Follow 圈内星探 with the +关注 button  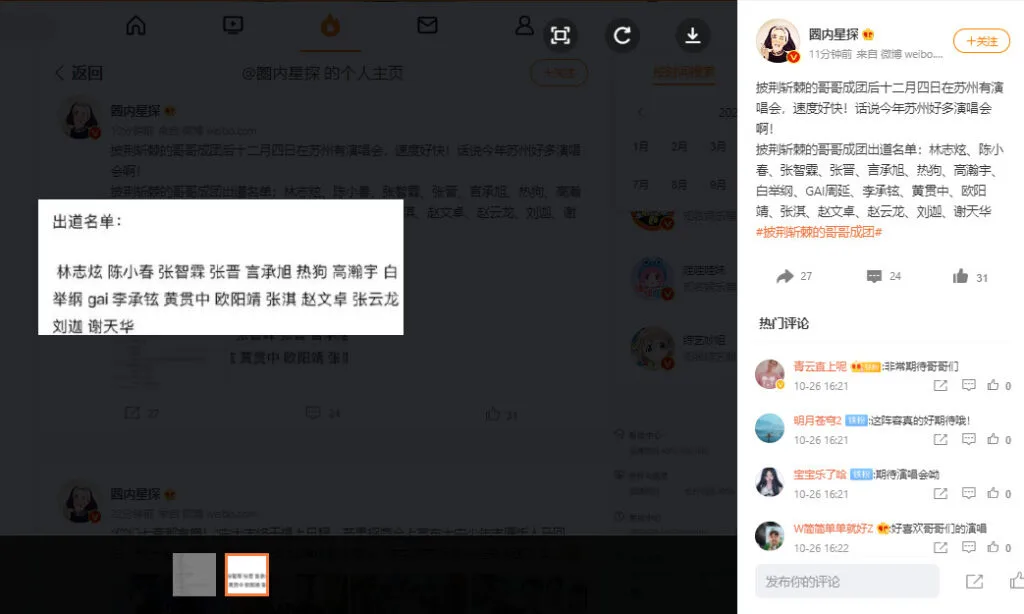[x=981, y=41]
